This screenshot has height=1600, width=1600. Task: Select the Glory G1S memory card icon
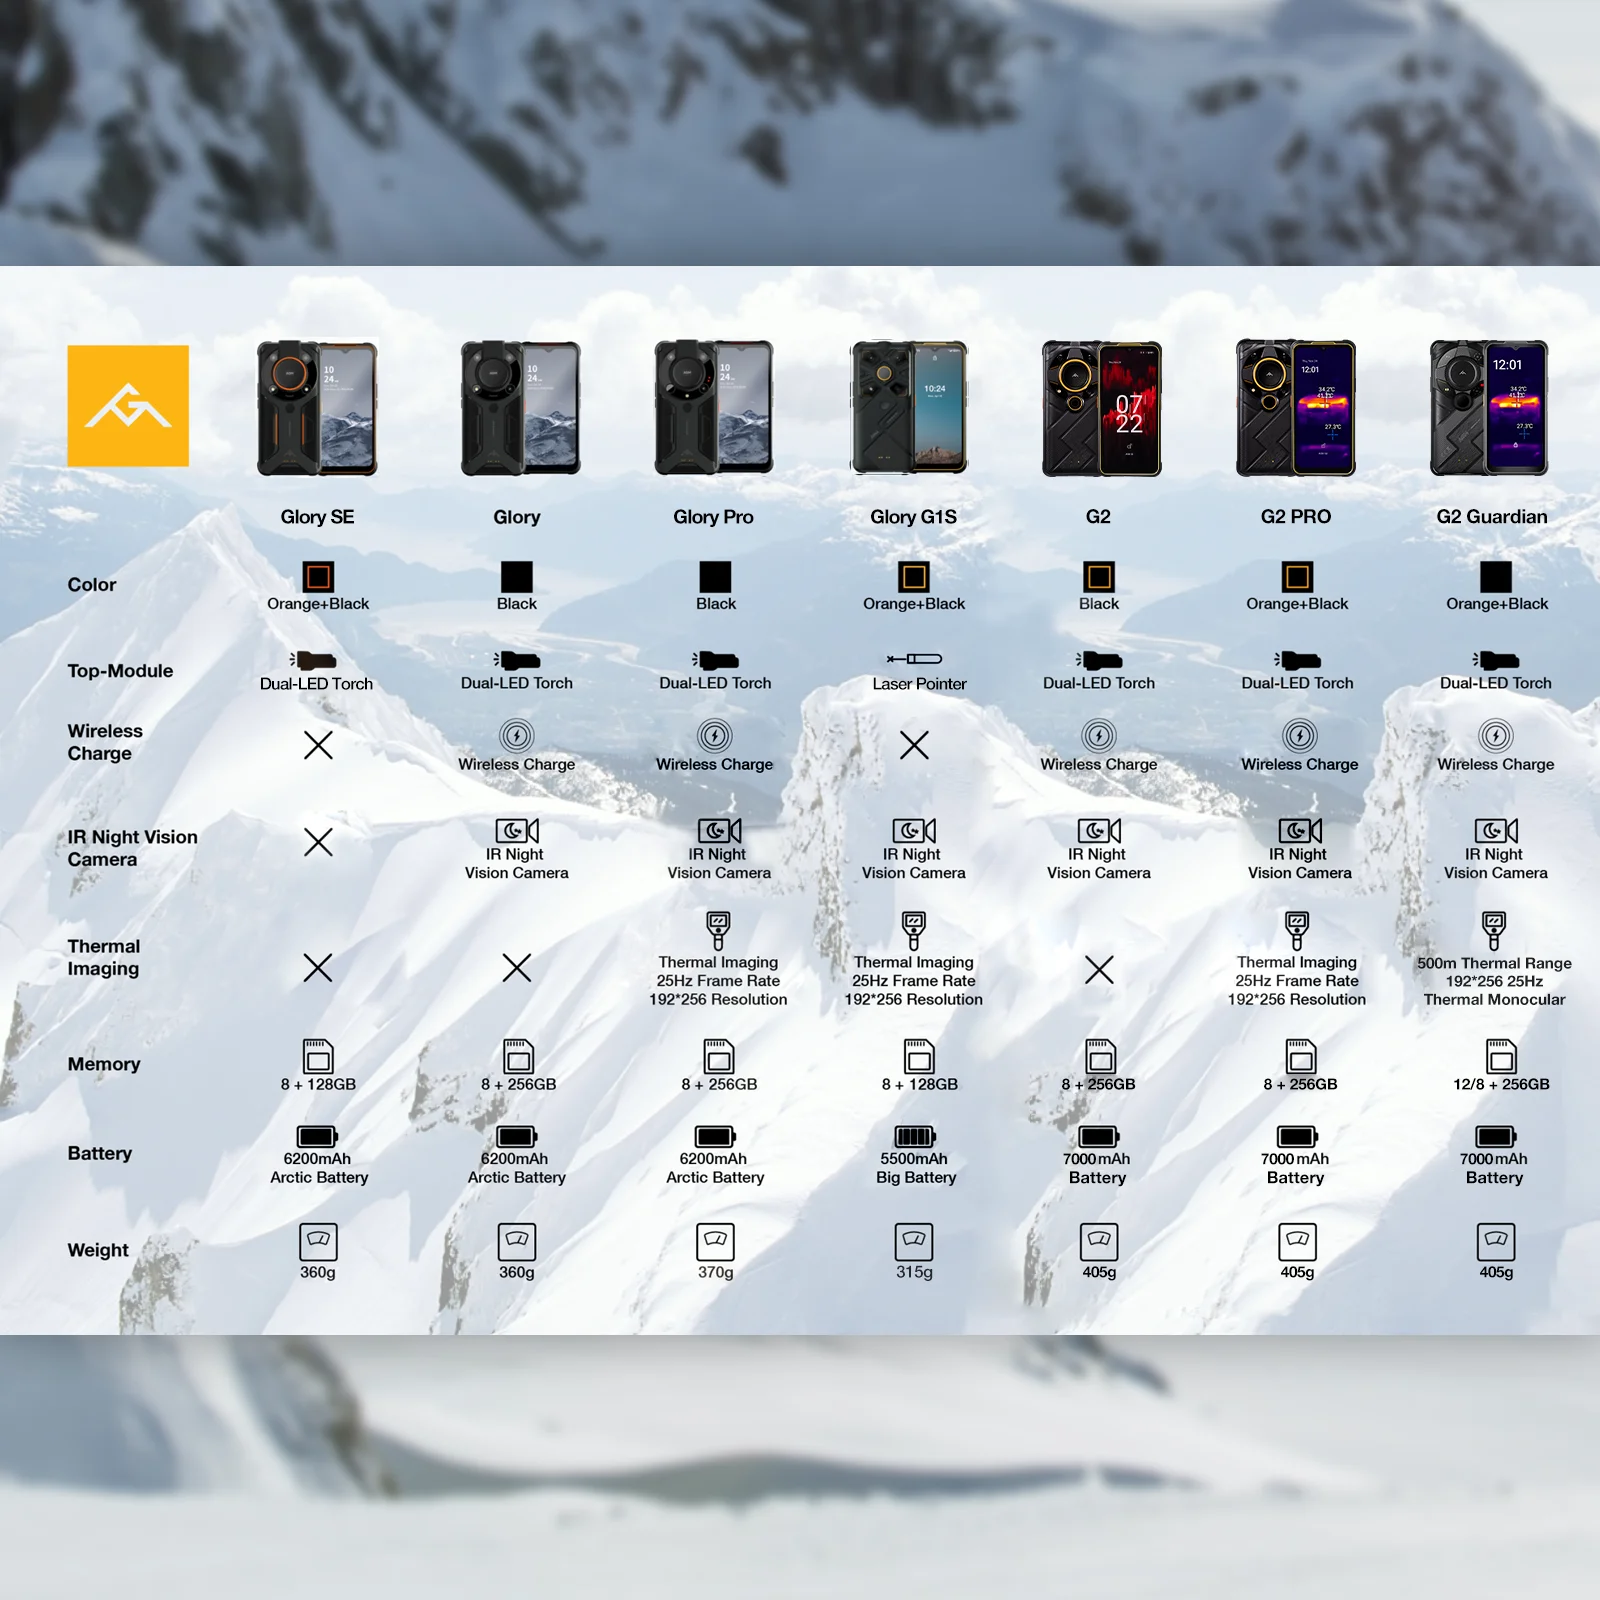[919, 1056]
